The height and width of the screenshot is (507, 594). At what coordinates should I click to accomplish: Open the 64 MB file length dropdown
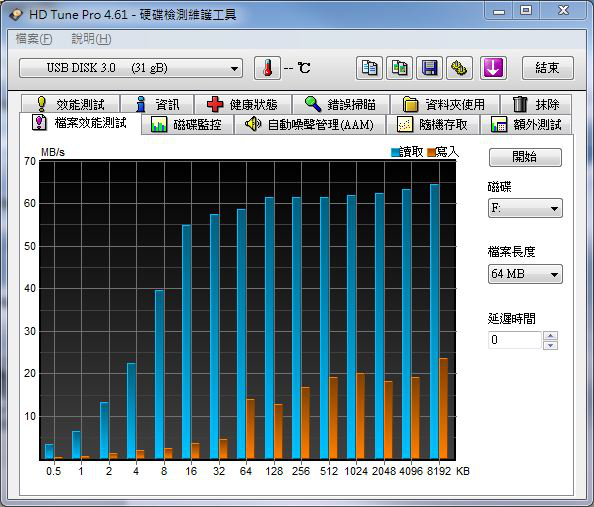coord(525,274)
